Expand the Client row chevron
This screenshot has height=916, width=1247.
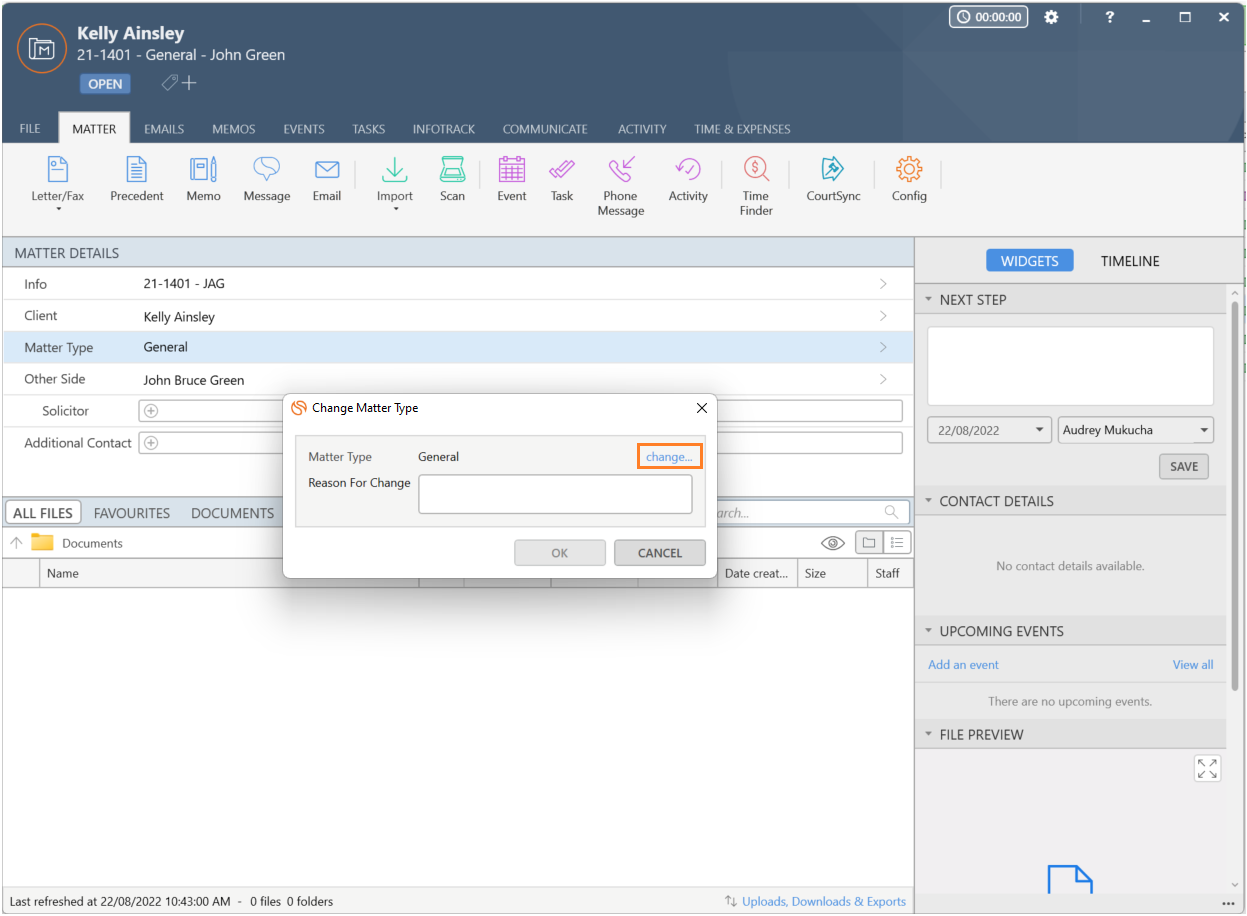[883, 316]
